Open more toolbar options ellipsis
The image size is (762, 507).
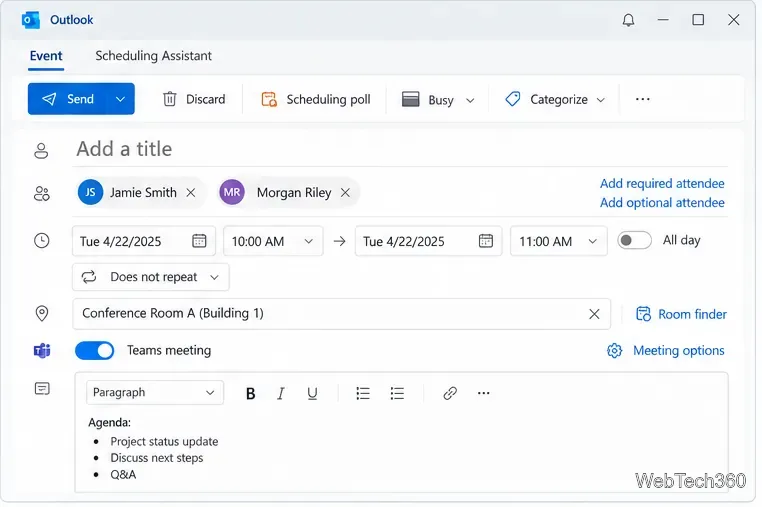click(642, 99)
